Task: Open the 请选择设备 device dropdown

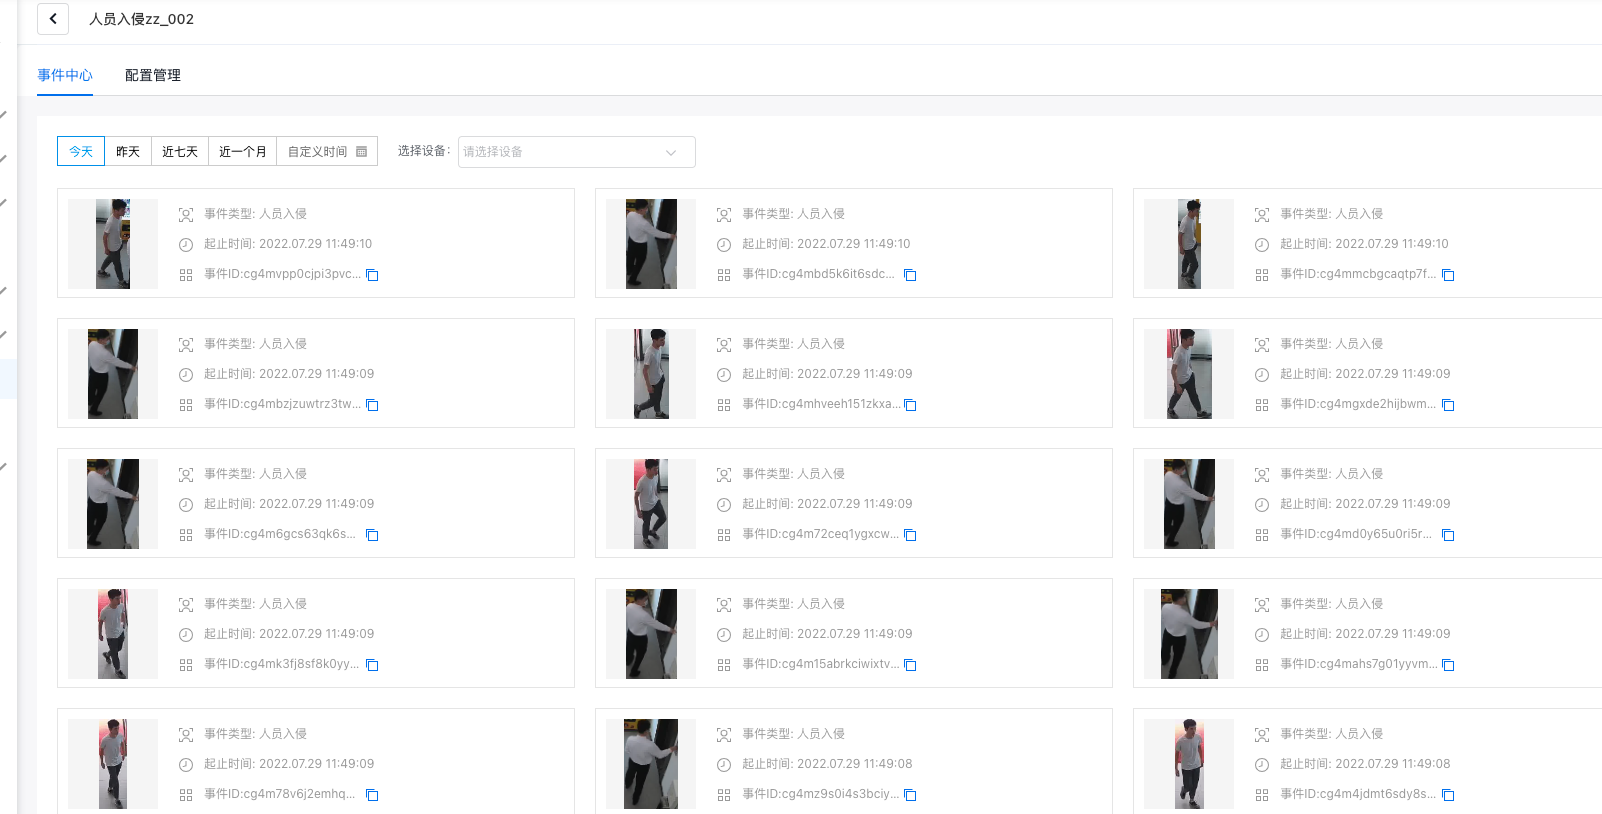Action: point(576,152)
